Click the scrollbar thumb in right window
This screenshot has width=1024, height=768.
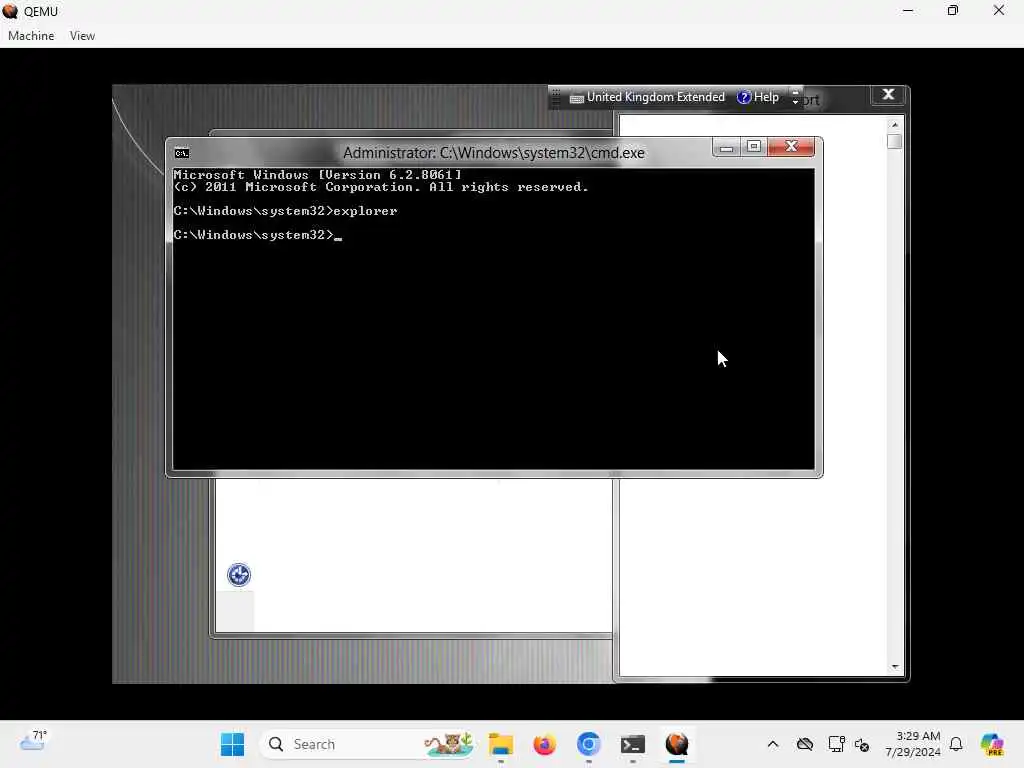pos(895,141)
